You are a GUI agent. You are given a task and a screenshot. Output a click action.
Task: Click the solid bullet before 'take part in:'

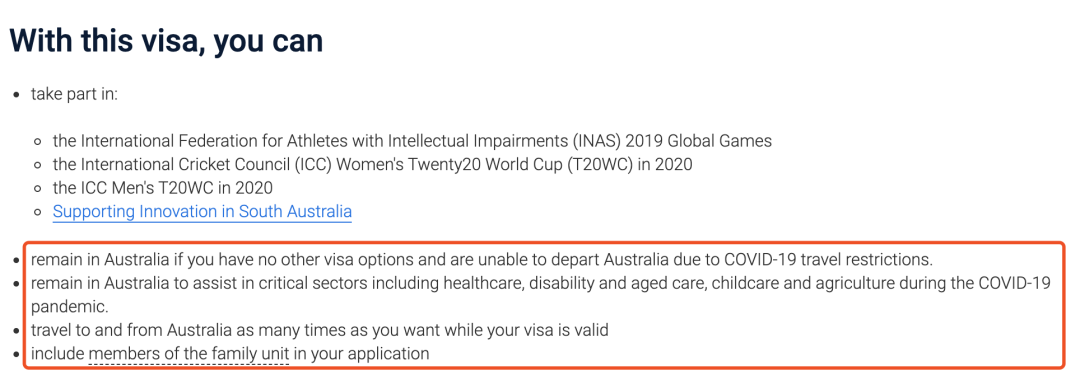[x=17, y=94]
